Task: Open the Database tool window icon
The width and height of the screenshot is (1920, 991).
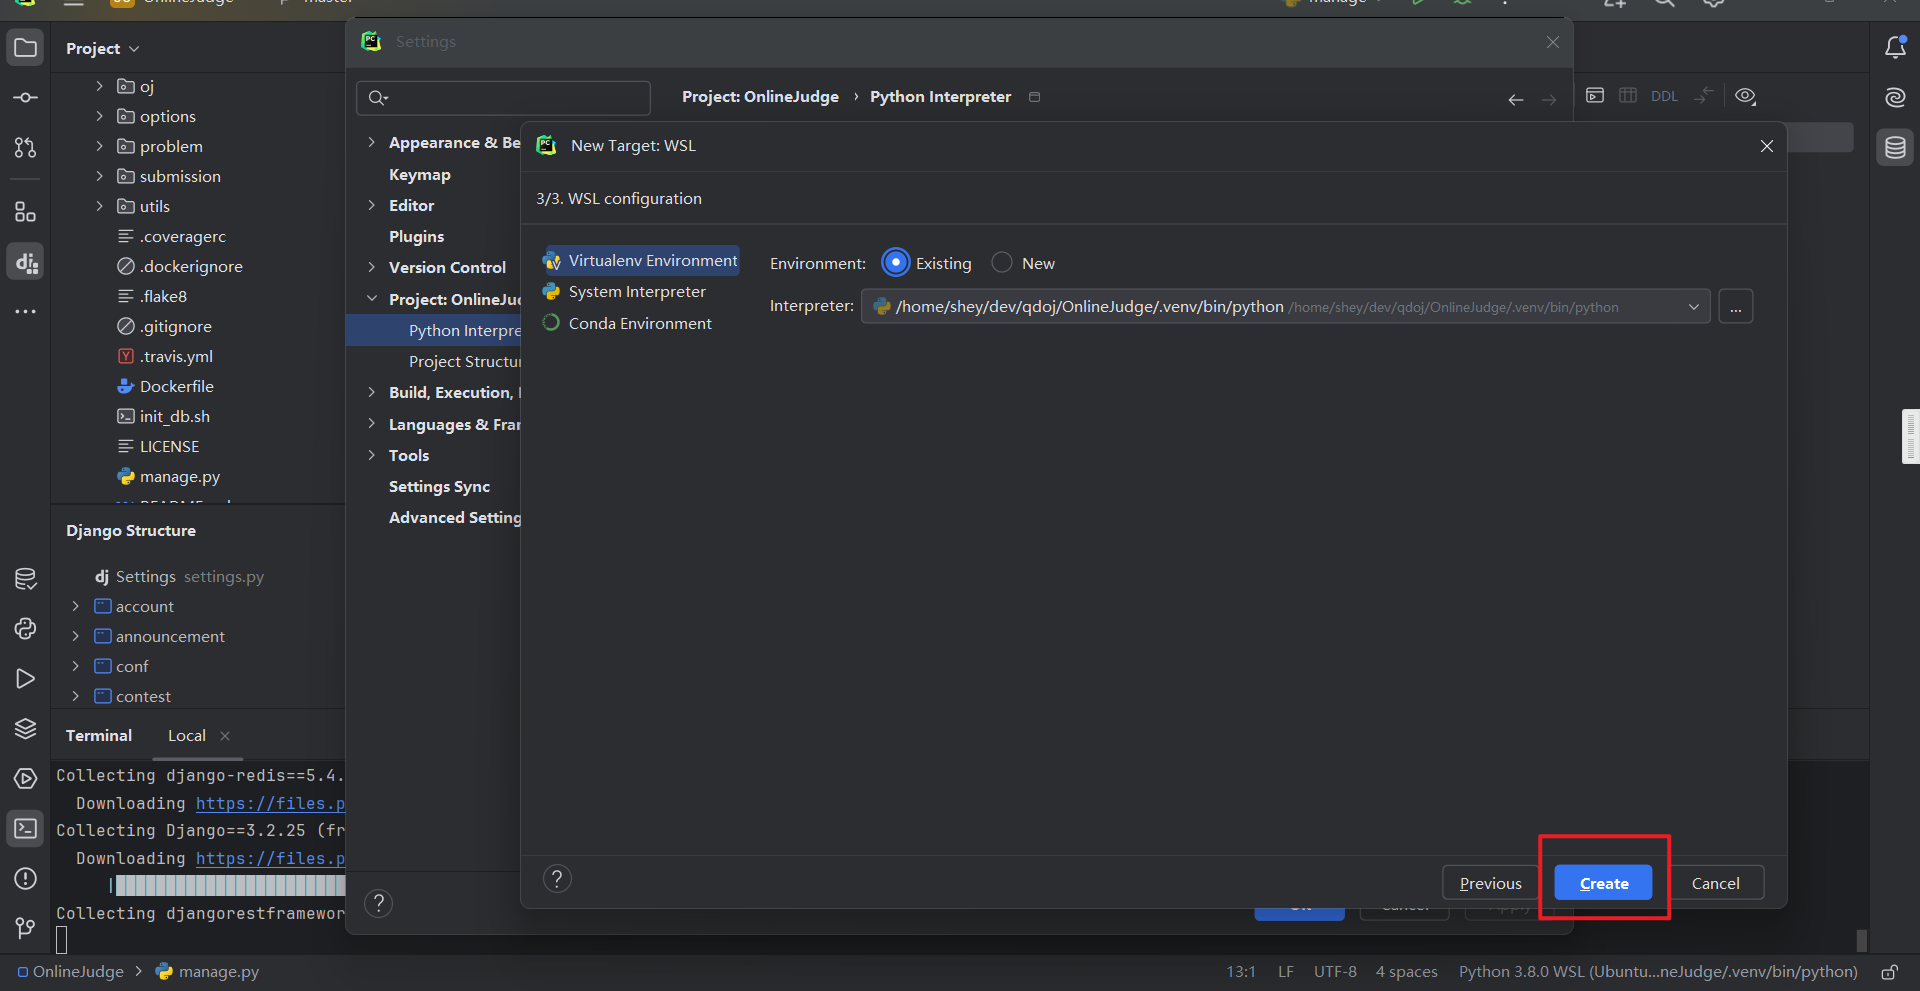Action: (x=1895, y=148)
